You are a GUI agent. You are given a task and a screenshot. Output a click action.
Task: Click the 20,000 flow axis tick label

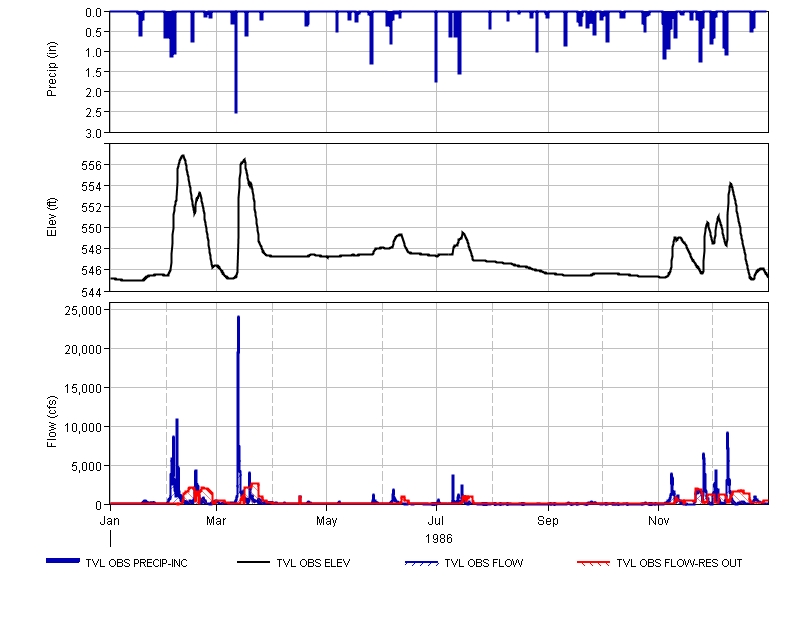83,349
